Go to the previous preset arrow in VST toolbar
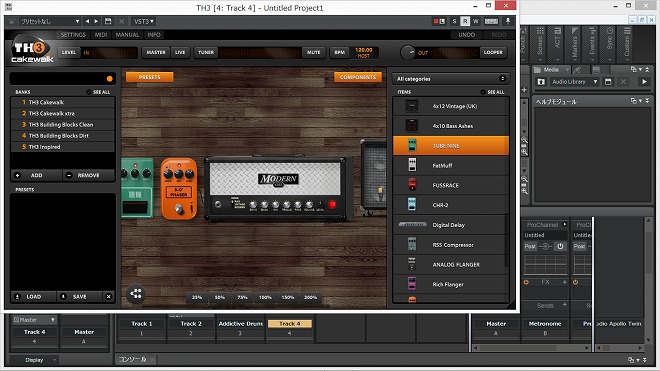This screenshot has width=660, height=371. (x=87, y=21)
